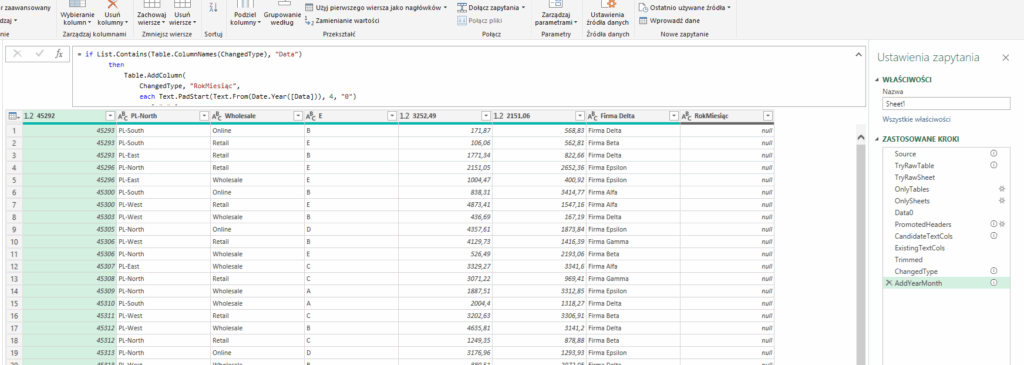The height and width of the screenshot is (365, 1024).
Task: Click the fx function icon in the formula bar
Action: (59, 54)
